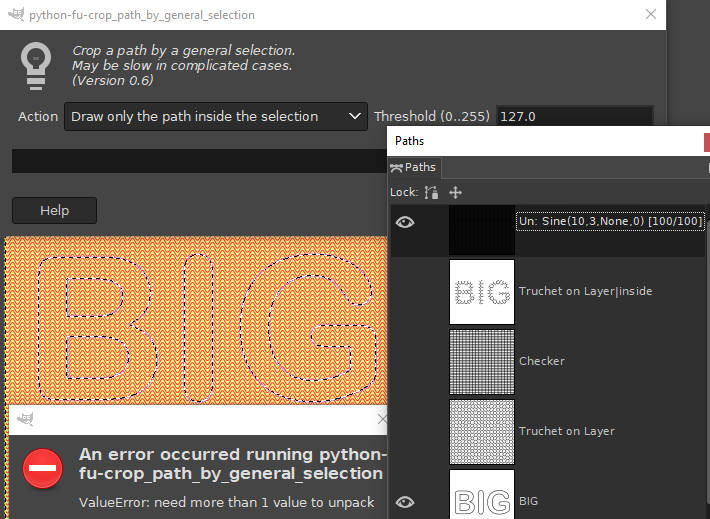
Task: Show the Checker path via eye column
Action: point(405,361)
